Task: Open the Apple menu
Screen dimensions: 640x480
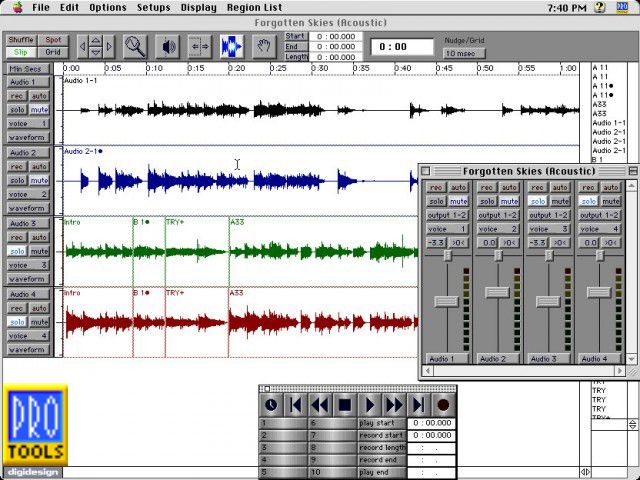Action: [x=17, y=7]
